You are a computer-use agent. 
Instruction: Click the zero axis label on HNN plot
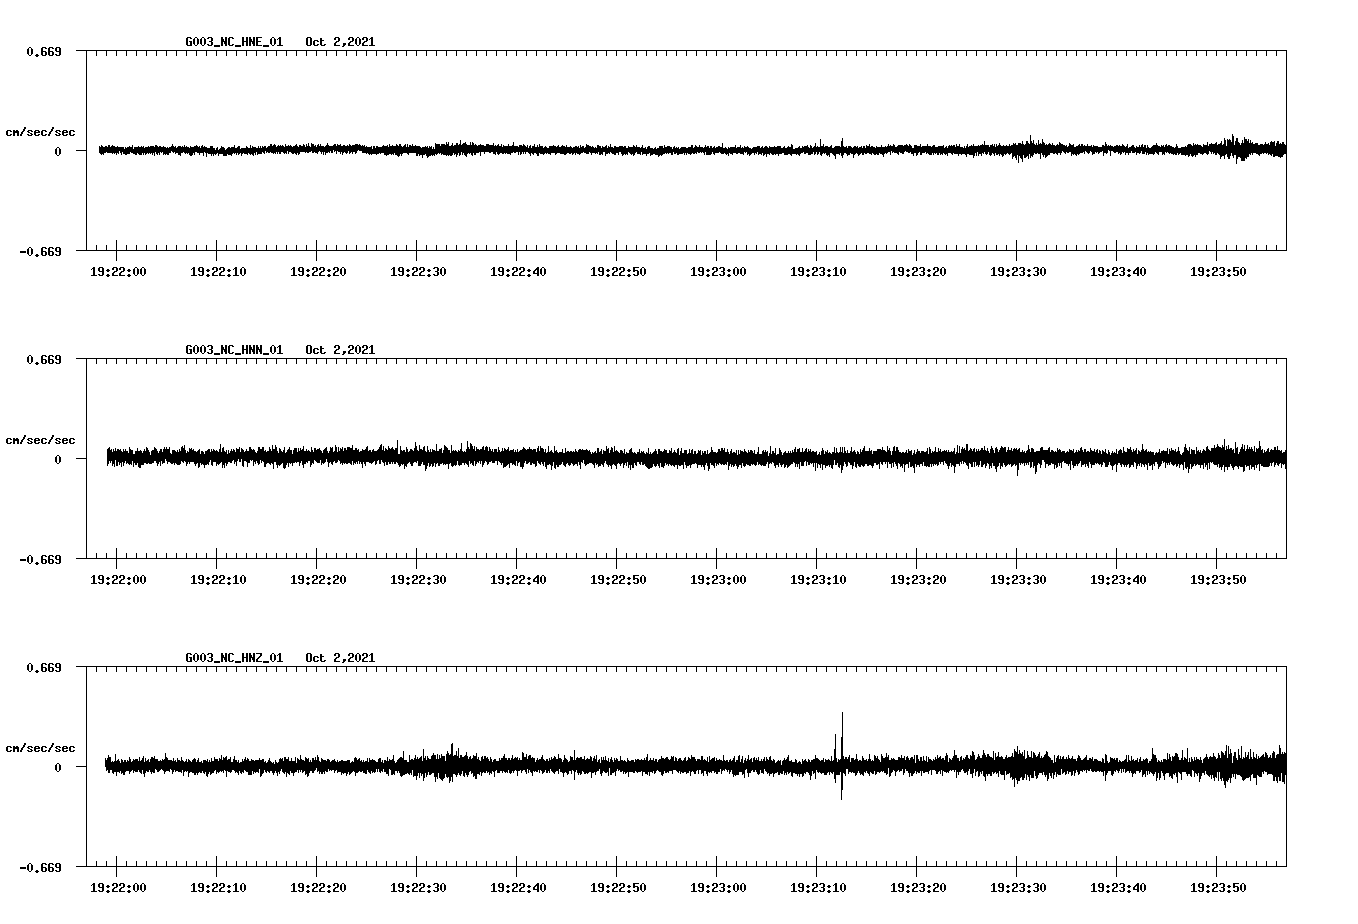tap(58, 459)
